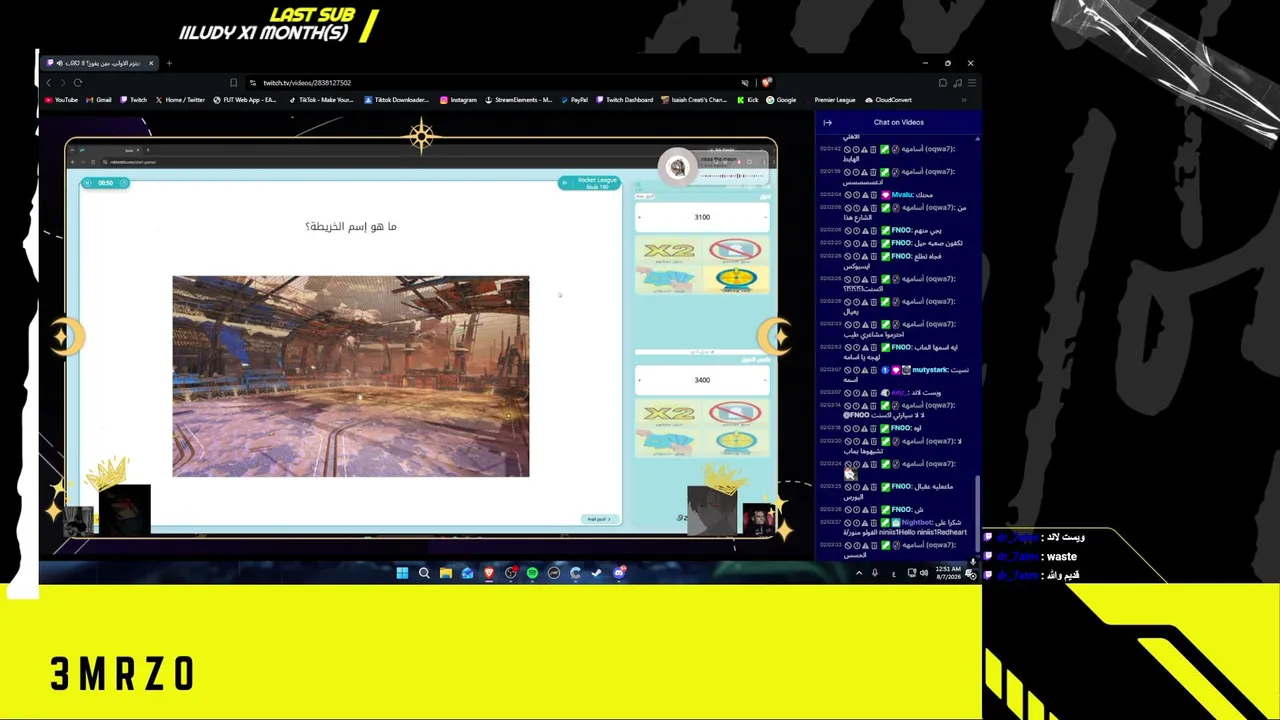Bookmark this page in address bar
This screenshot has height=720, width=1280.
[233, 83]
